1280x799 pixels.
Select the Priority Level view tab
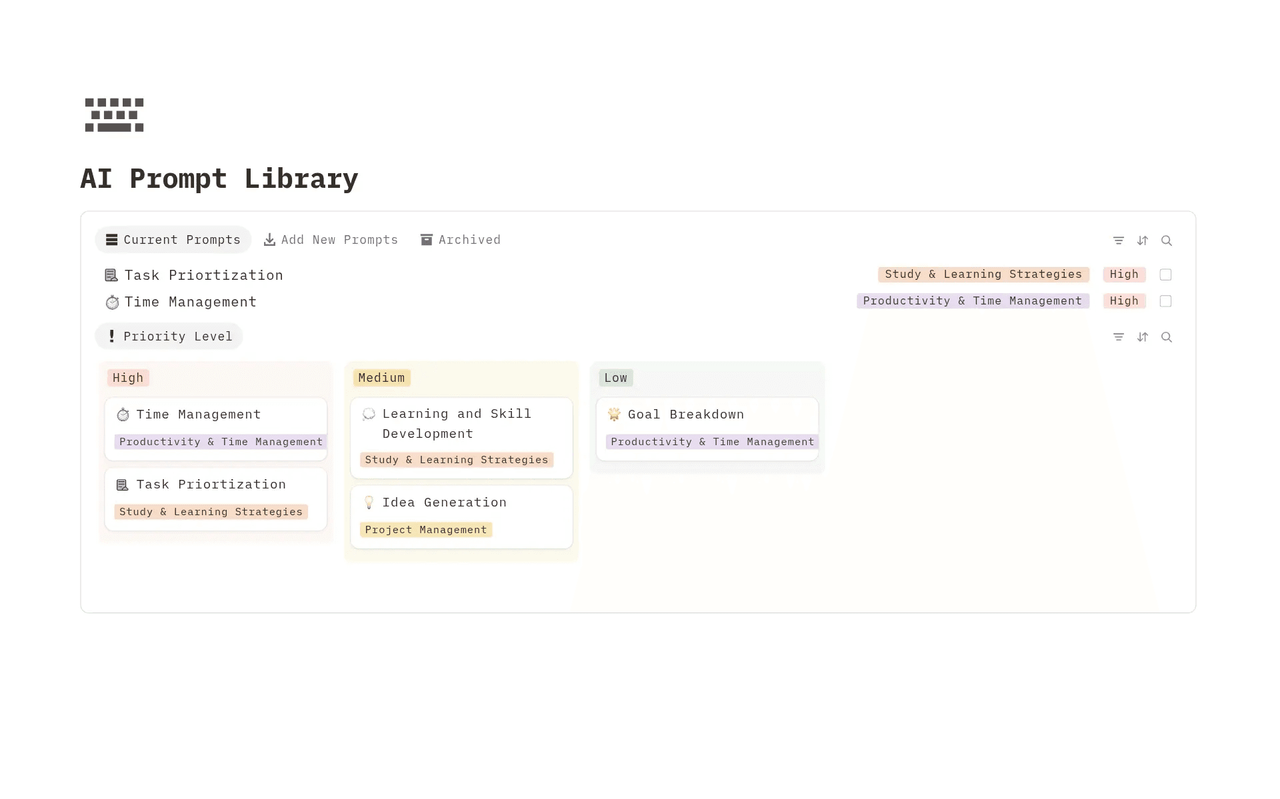coord(169,337)
